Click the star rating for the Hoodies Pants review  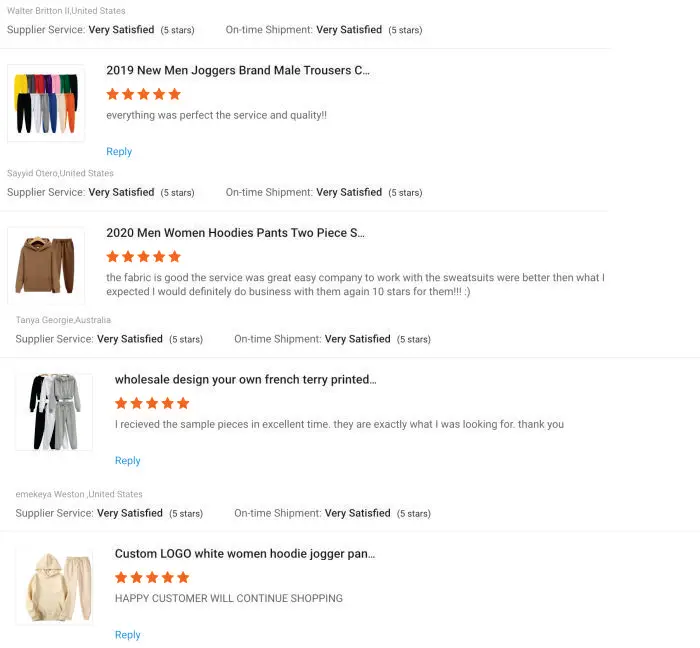pyautogui.click(x=144, y=257)
